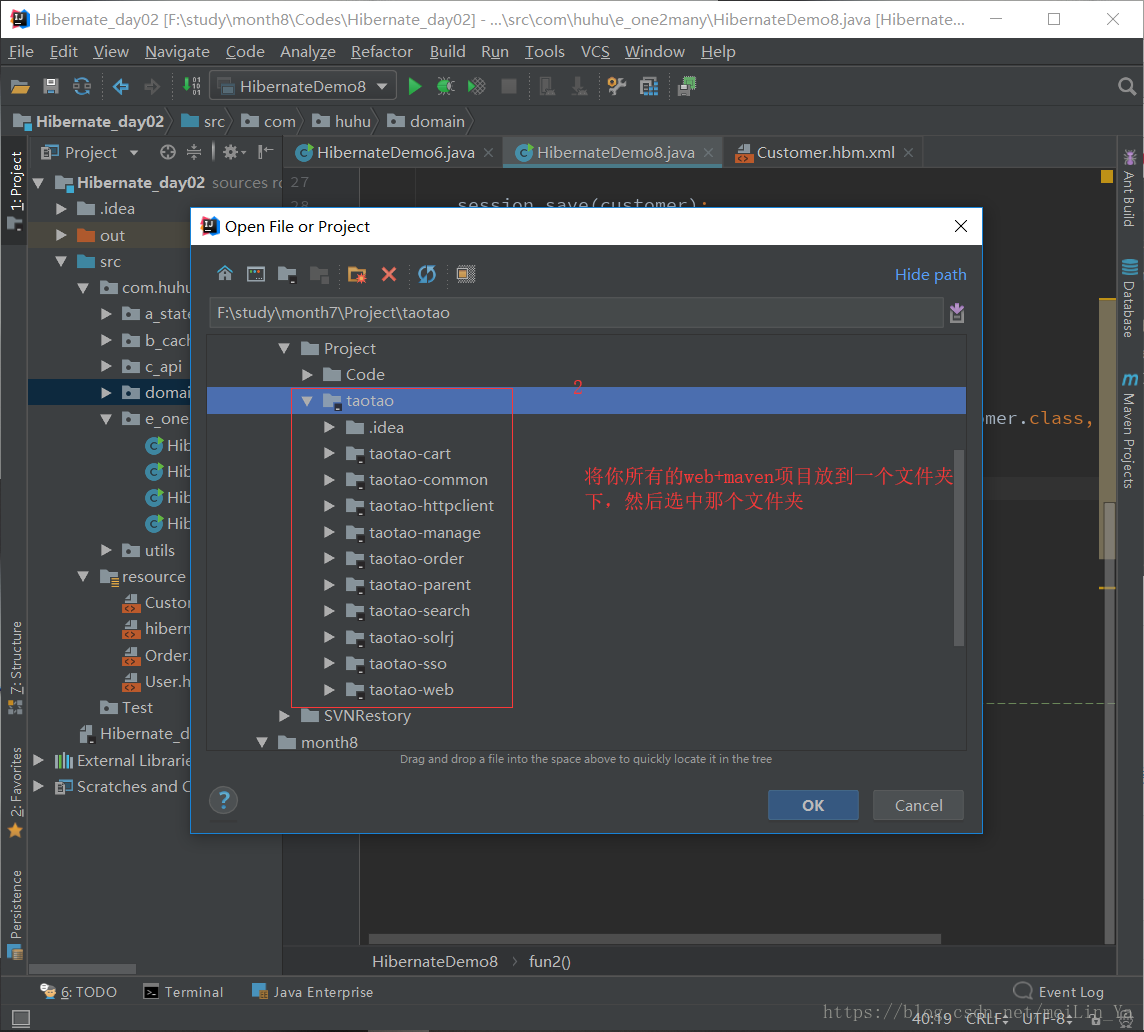Open Project panel gear settings icon

coord(231,152)
